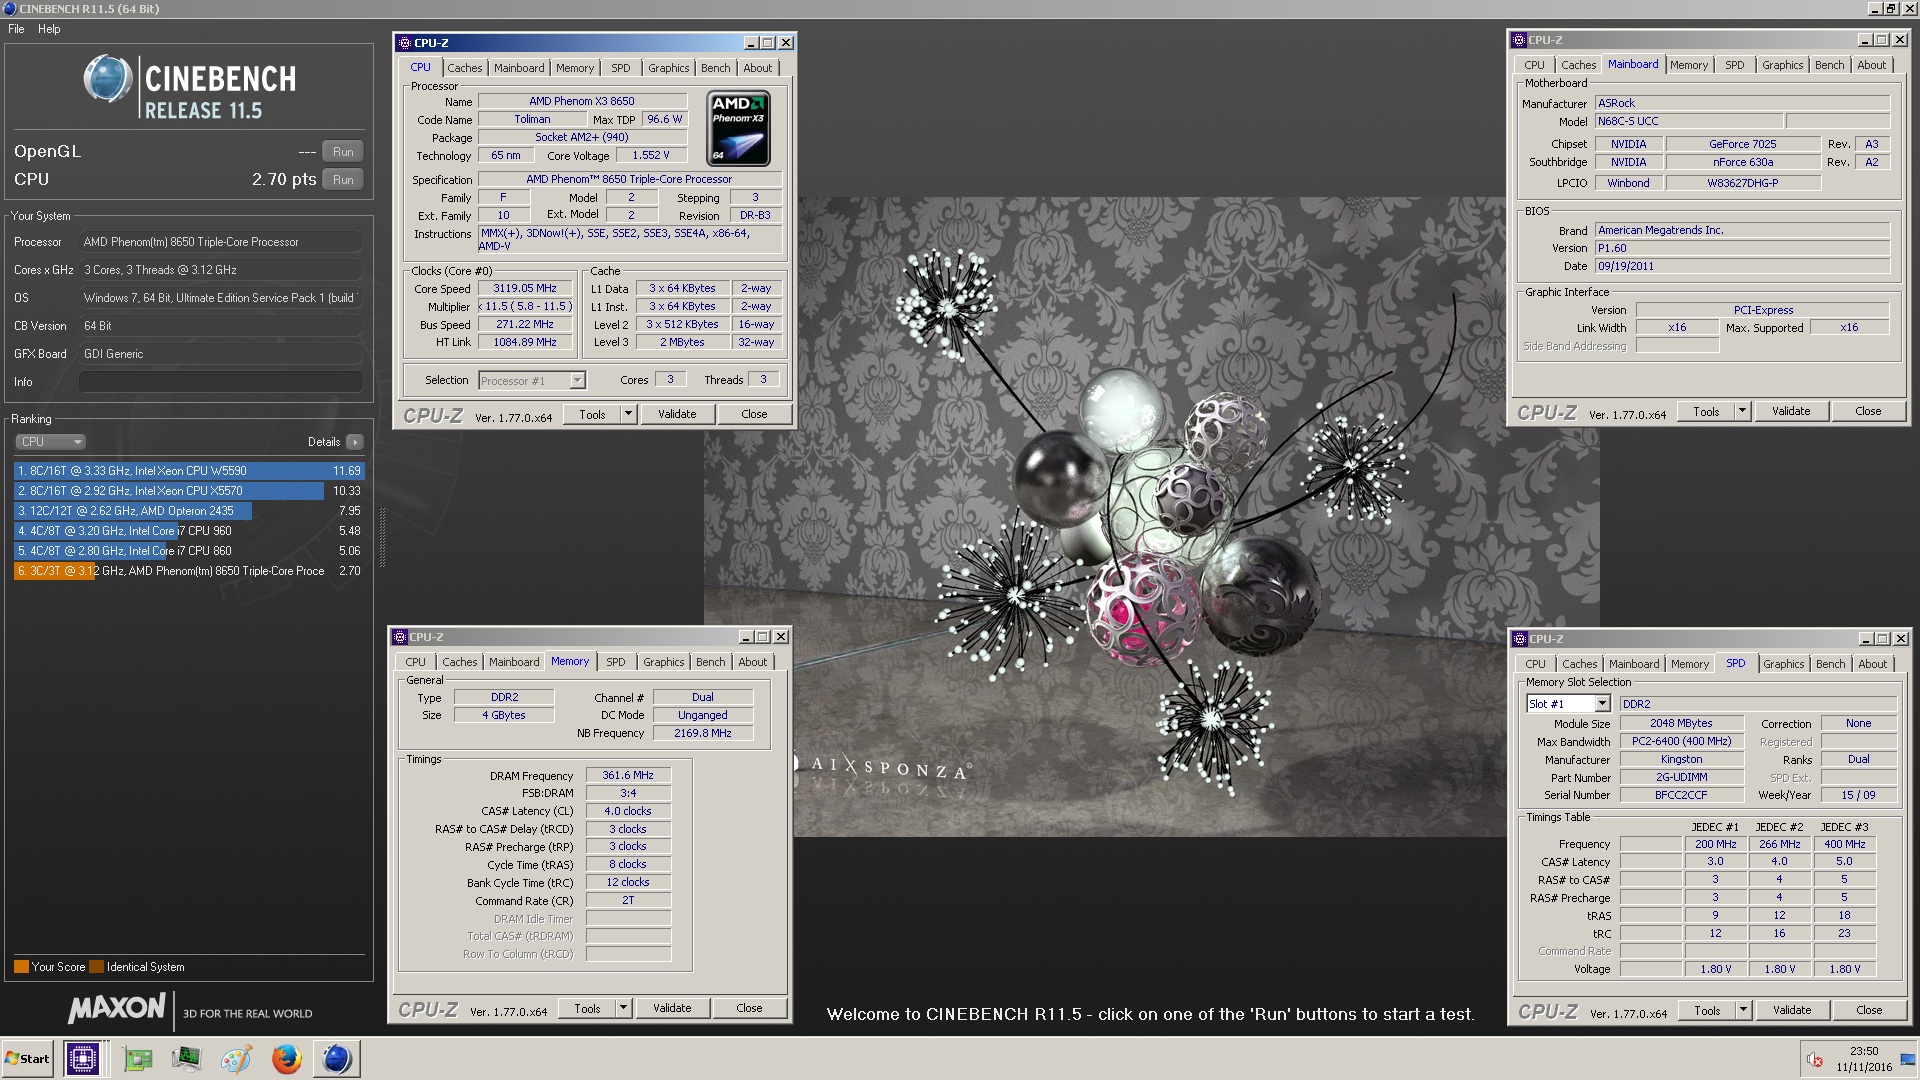Viewport: 1920px width, 1080px height.
Task: Expand Tools arrow in Memory window
Action: click(623, 1008)
